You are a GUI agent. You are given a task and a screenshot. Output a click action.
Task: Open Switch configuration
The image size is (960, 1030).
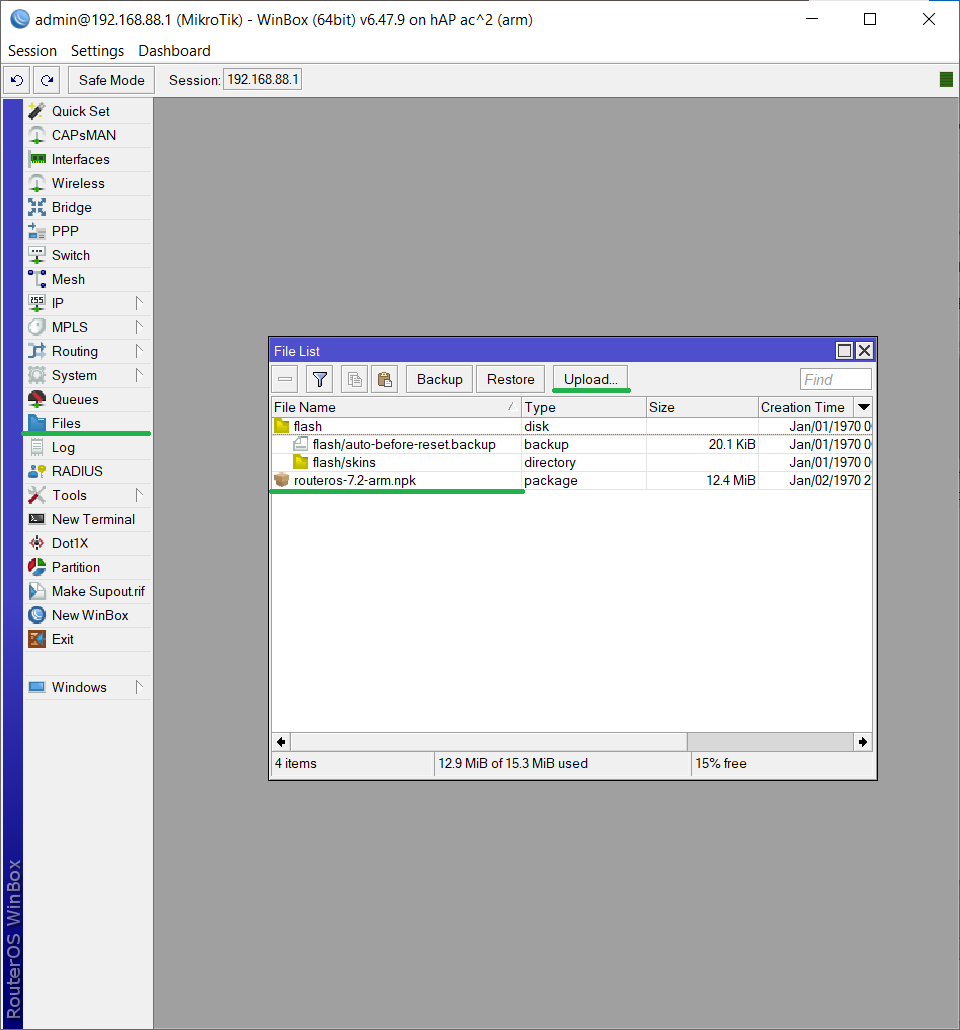click(x=88, y=255)
